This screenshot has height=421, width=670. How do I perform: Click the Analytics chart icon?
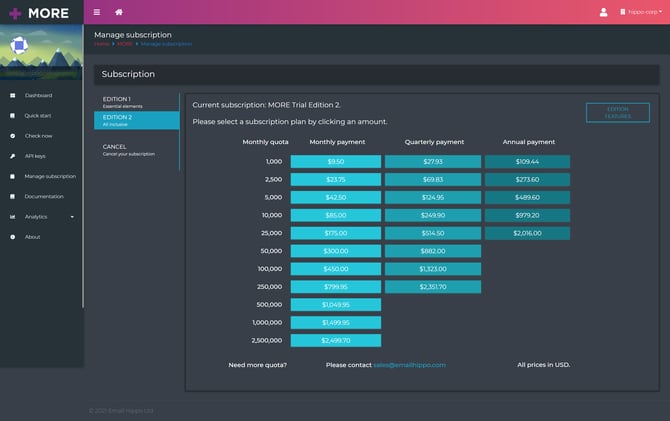(x=12, y=217)
